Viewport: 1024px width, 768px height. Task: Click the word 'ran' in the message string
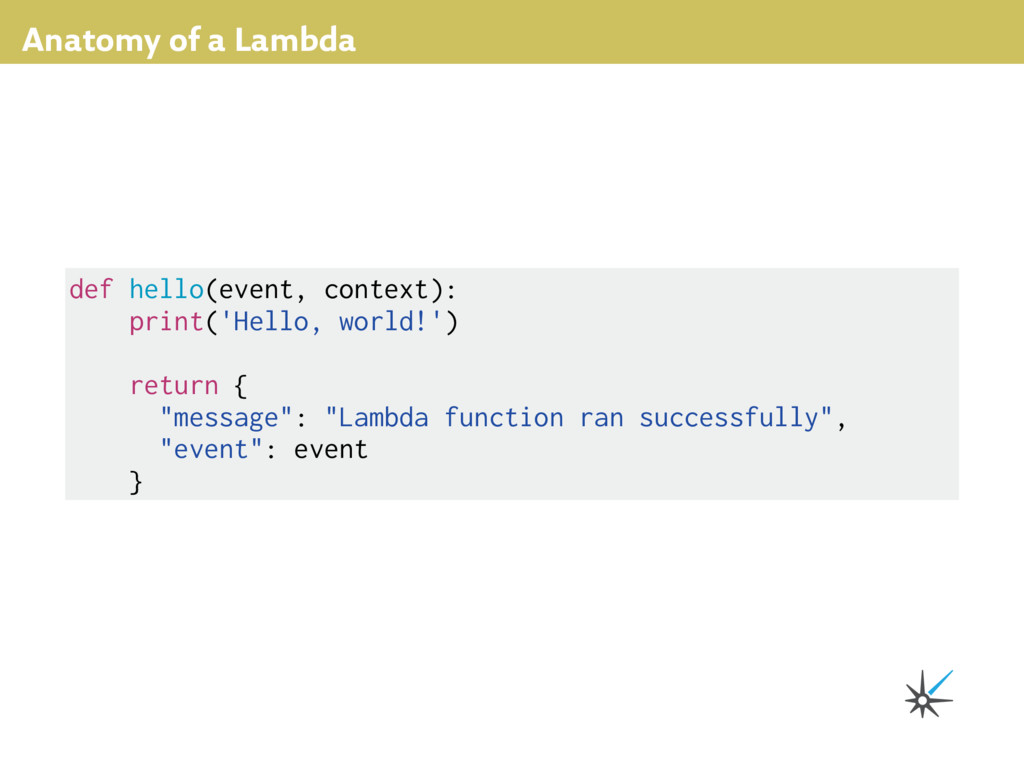tap(601, 417)
